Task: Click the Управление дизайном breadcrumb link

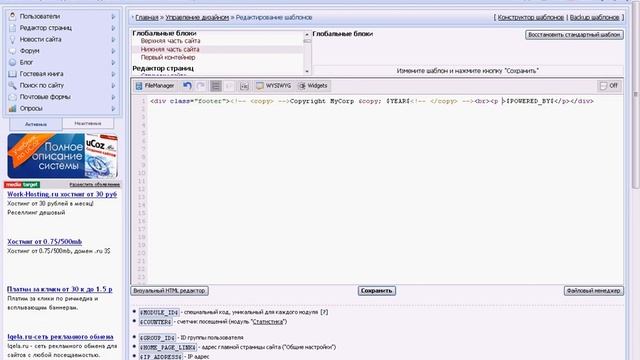Action: click(x=197, y=18)
